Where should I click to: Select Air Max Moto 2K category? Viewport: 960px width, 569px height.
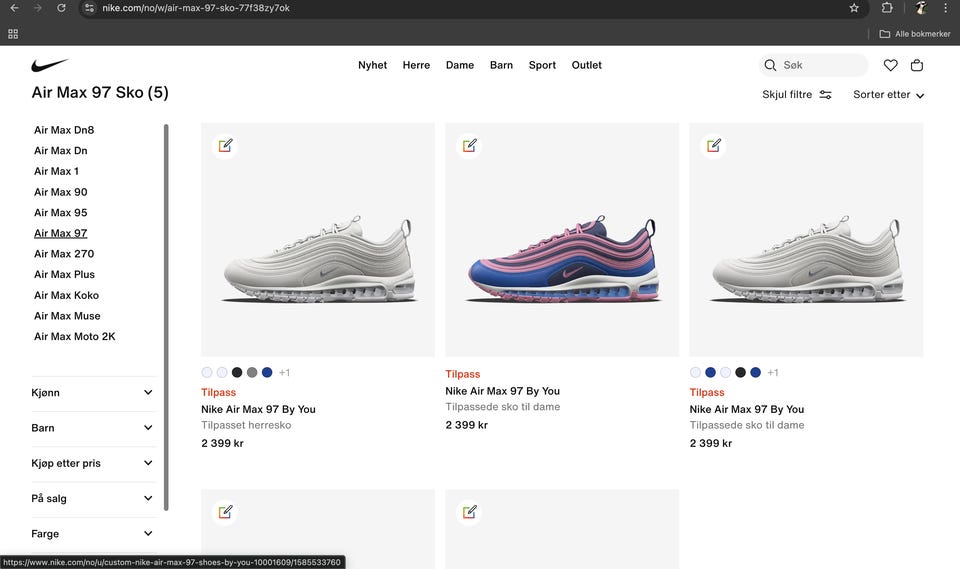point(75,337)
